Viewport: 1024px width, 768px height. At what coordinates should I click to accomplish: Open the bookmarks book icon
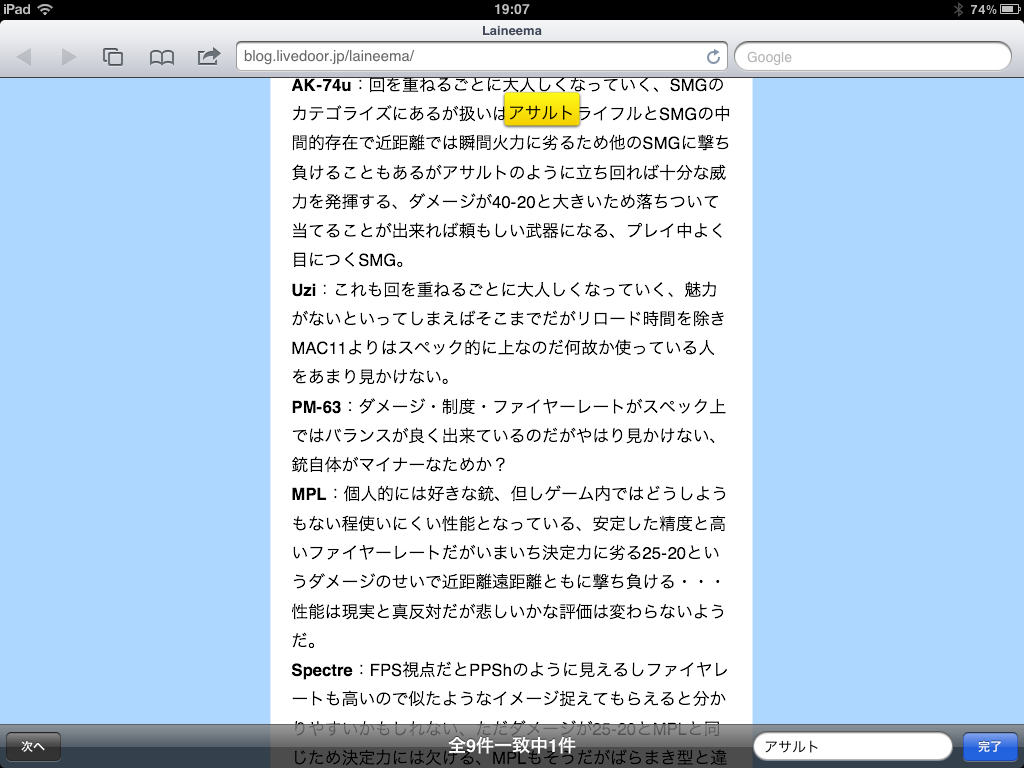[161, 57]
